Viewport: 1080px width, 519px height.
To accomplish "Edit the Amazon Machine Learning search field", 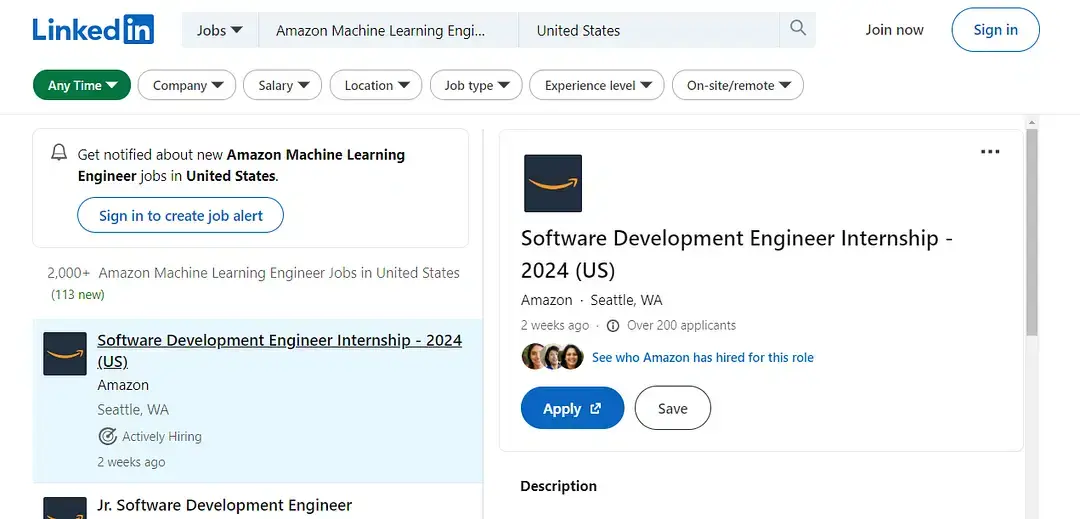I will tap(388, 30).
